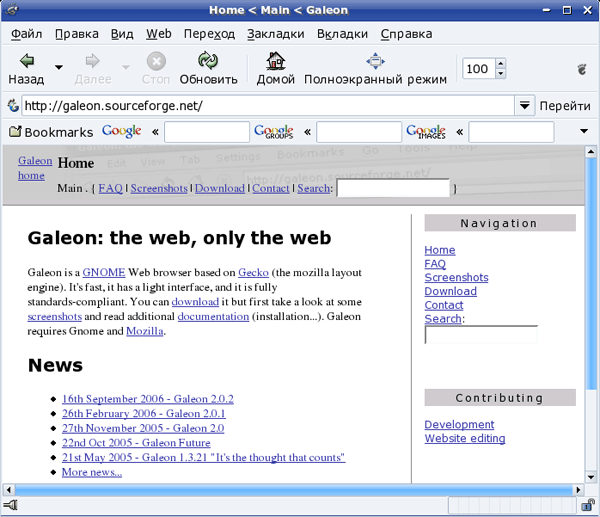This screenshot has height=517, width=600.
Task: Open the forward history dropdown arrow
Action: pyautogui.click(x=126, y=67)
